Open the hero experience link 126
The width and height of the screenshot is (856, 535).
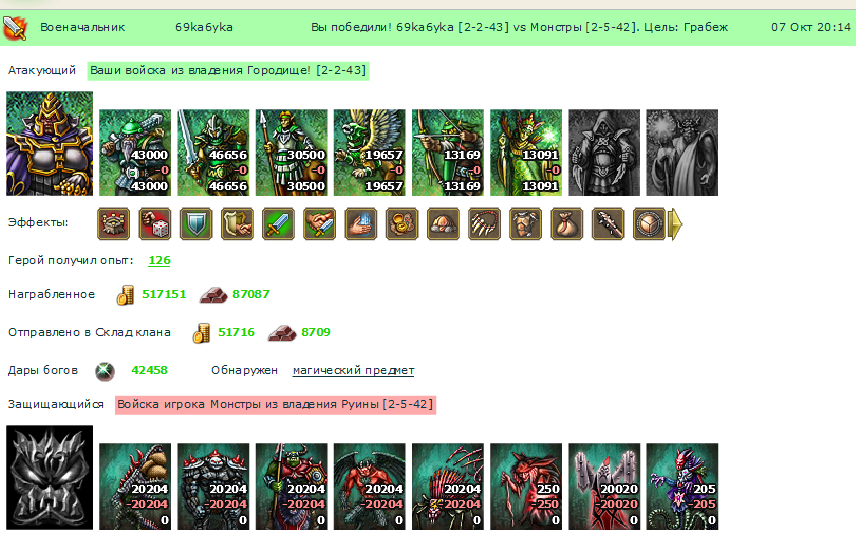tap(159, 260)
